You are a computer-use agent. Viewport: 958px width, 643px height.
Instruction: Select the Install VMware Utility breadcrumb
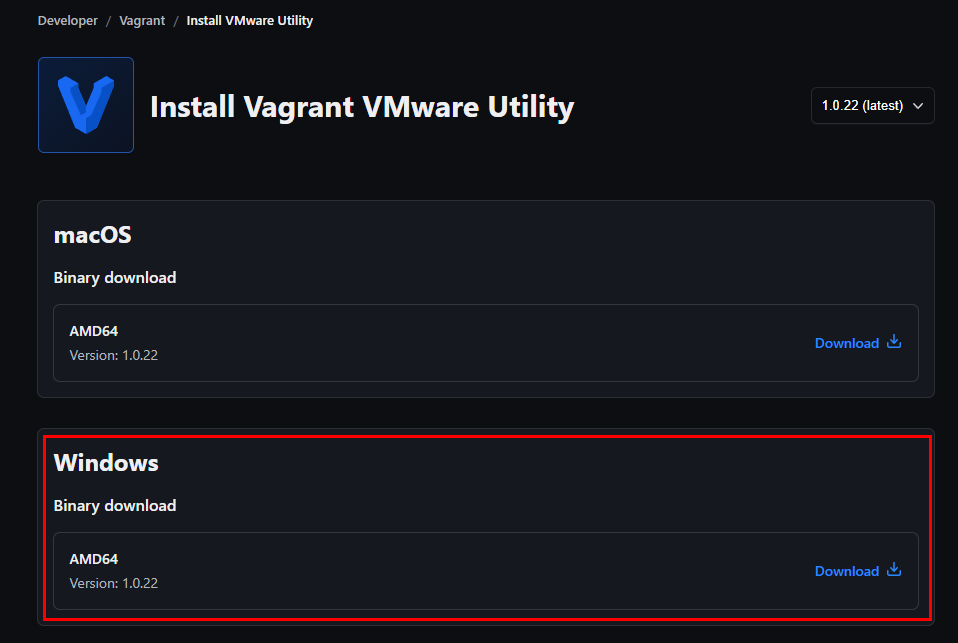pos(249,20)
